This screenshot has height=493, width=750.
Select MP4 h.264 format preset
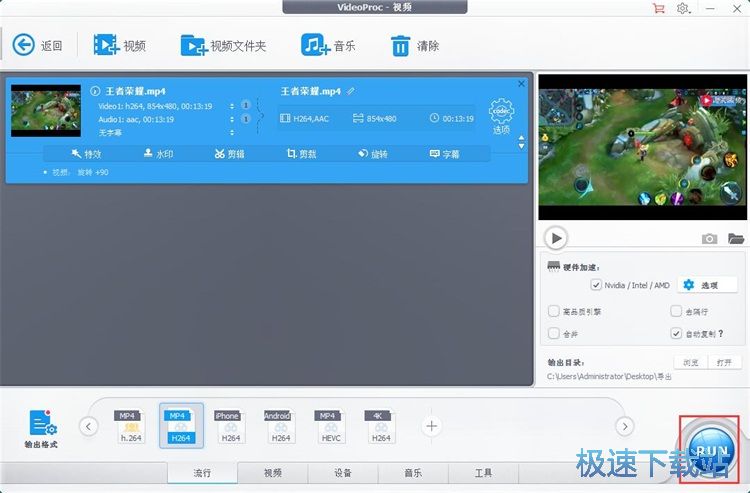[131, 426]
